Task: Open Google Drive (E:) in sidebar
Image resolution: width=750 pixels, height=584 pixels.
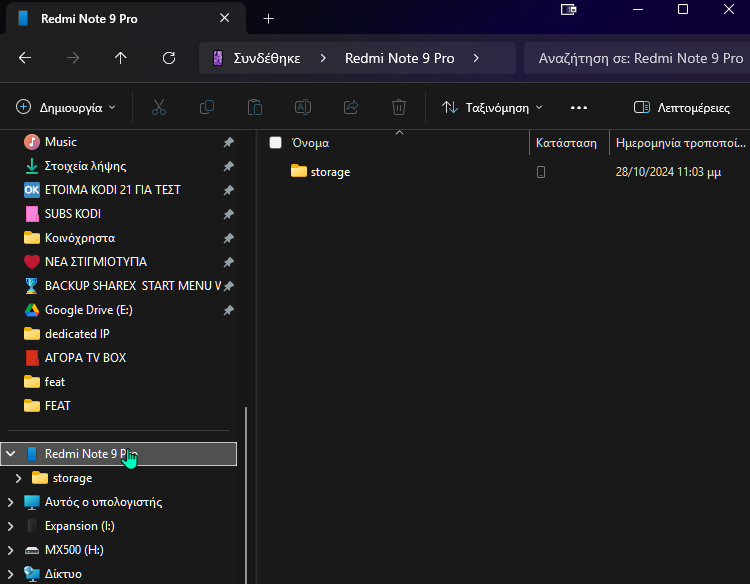Action: click(x=88, y=310)
